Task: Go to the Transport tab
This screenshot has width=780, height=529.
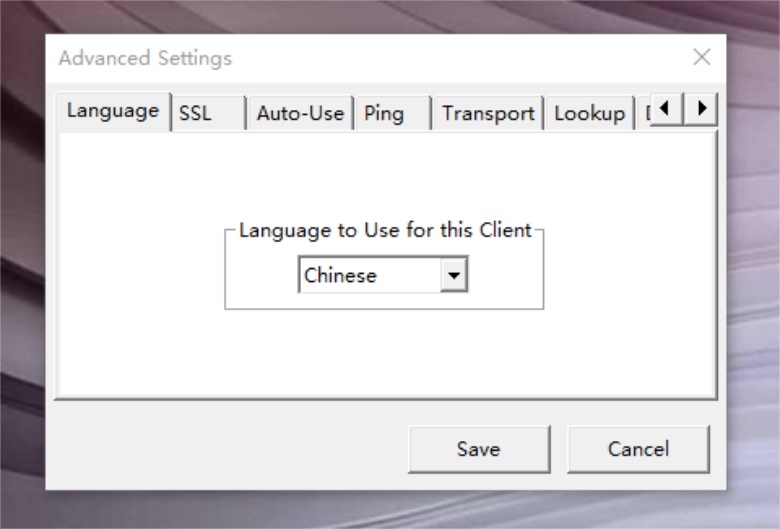Action: pyautogui.click(x=488, y=113)
